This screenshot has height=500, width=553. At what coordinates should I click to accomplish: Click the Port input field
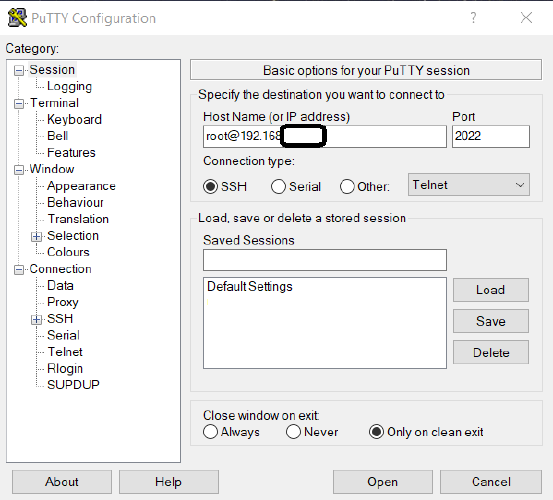click(x=491, y=136)
